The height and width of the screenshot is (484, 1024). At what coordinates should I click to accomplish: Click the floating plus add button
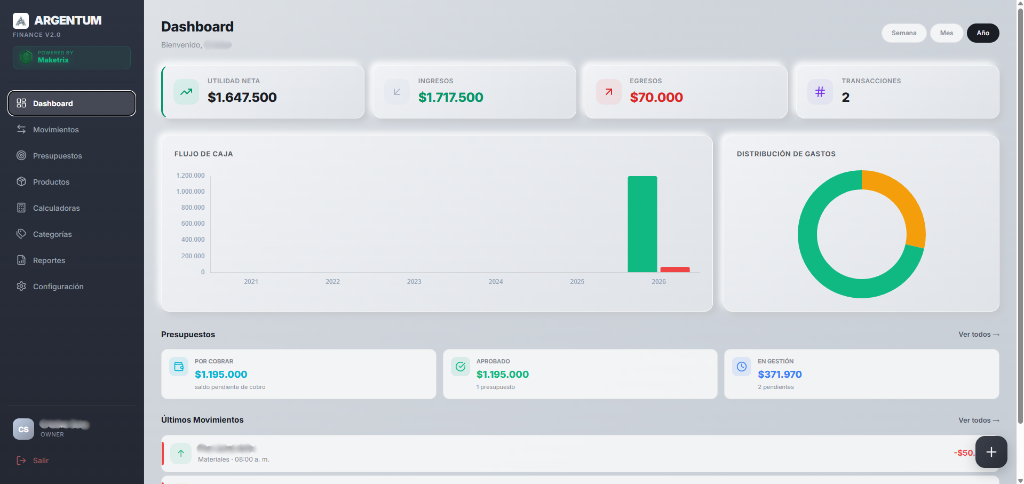click(x=991, y=452)
